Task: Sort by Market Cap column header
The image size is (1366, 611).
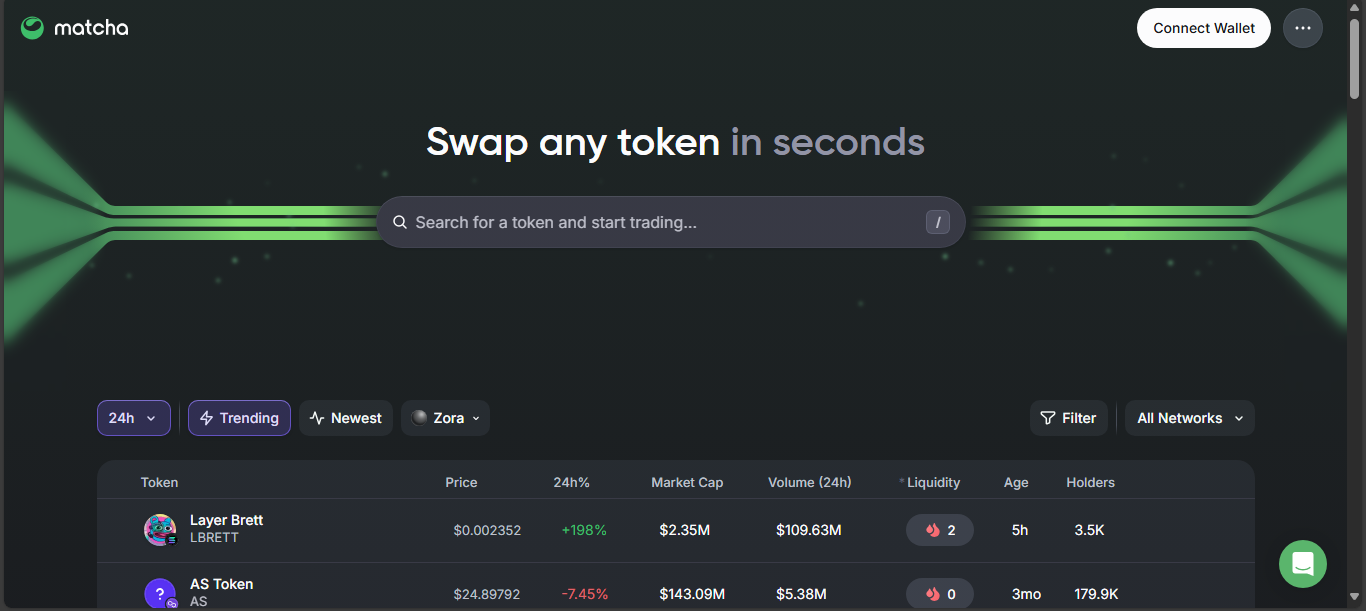Action: tap(686, 482)
